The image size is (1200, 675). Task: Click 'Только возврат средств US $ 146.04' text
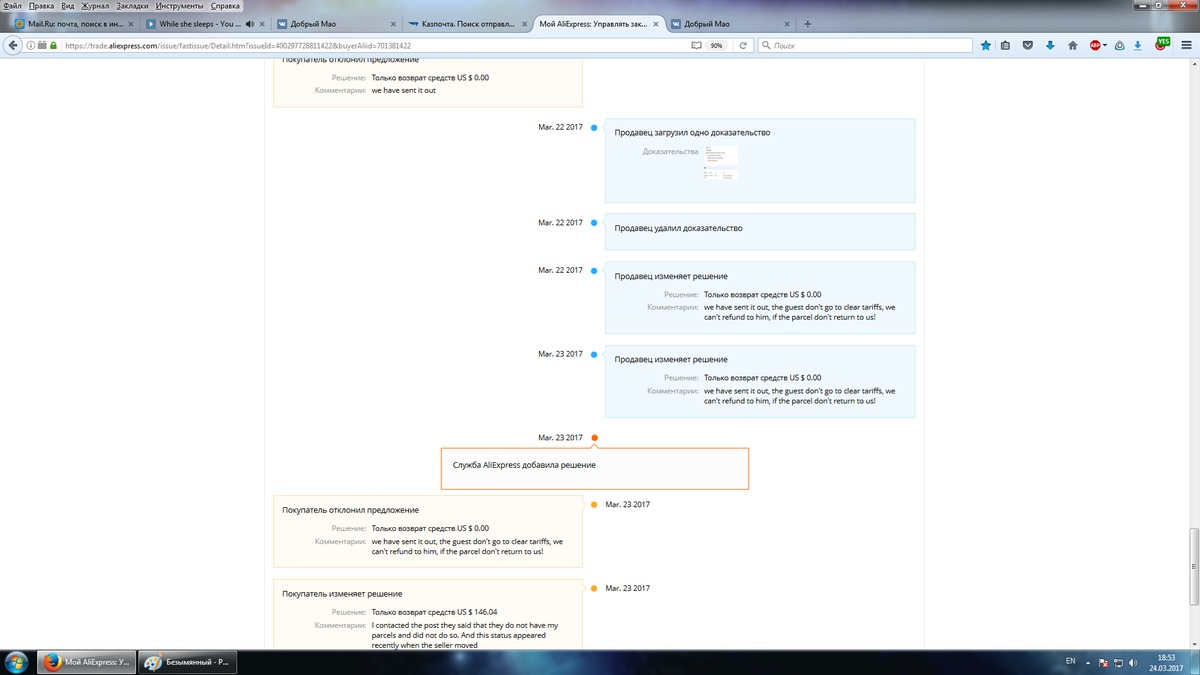point(434,612)
